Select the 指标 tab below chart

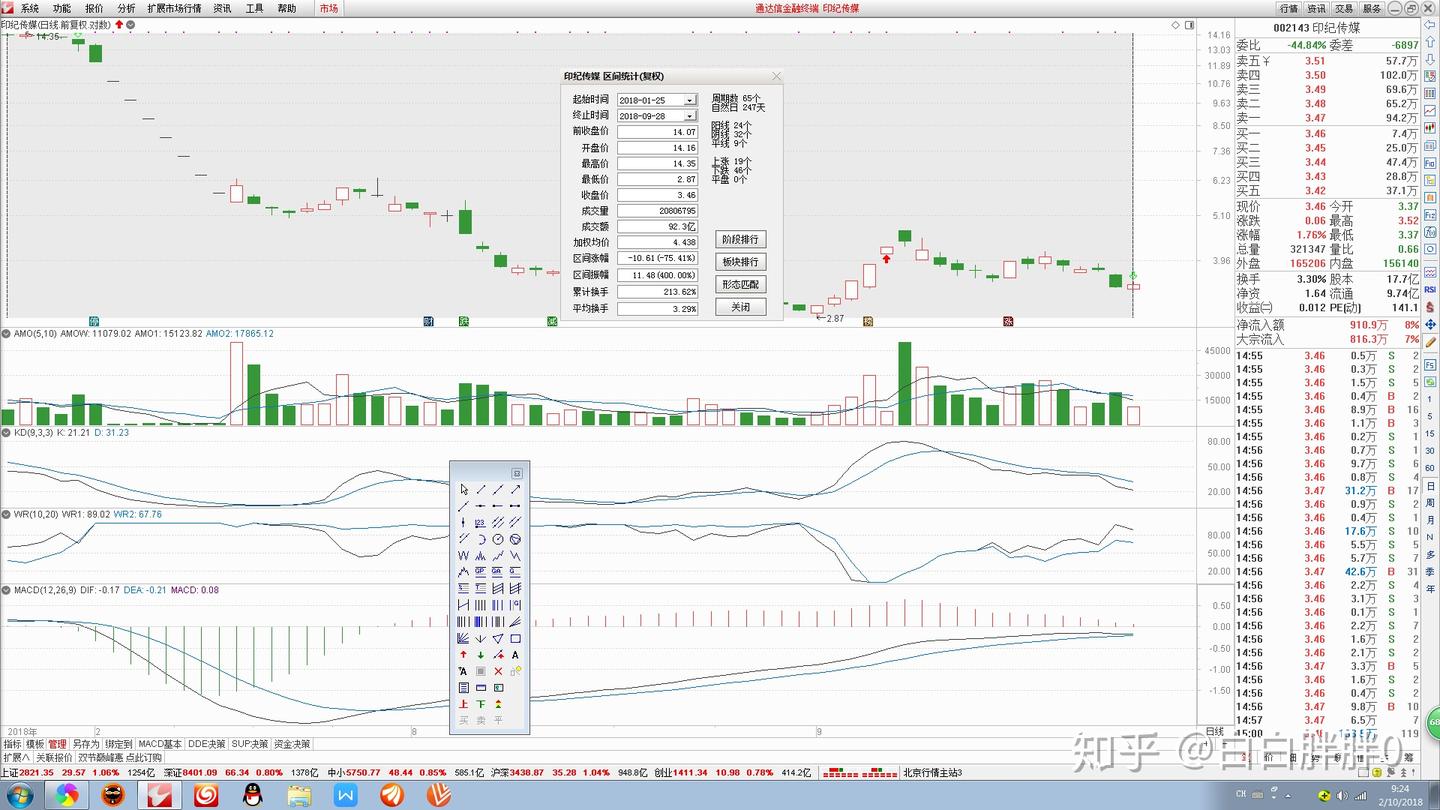click(12, 744)
